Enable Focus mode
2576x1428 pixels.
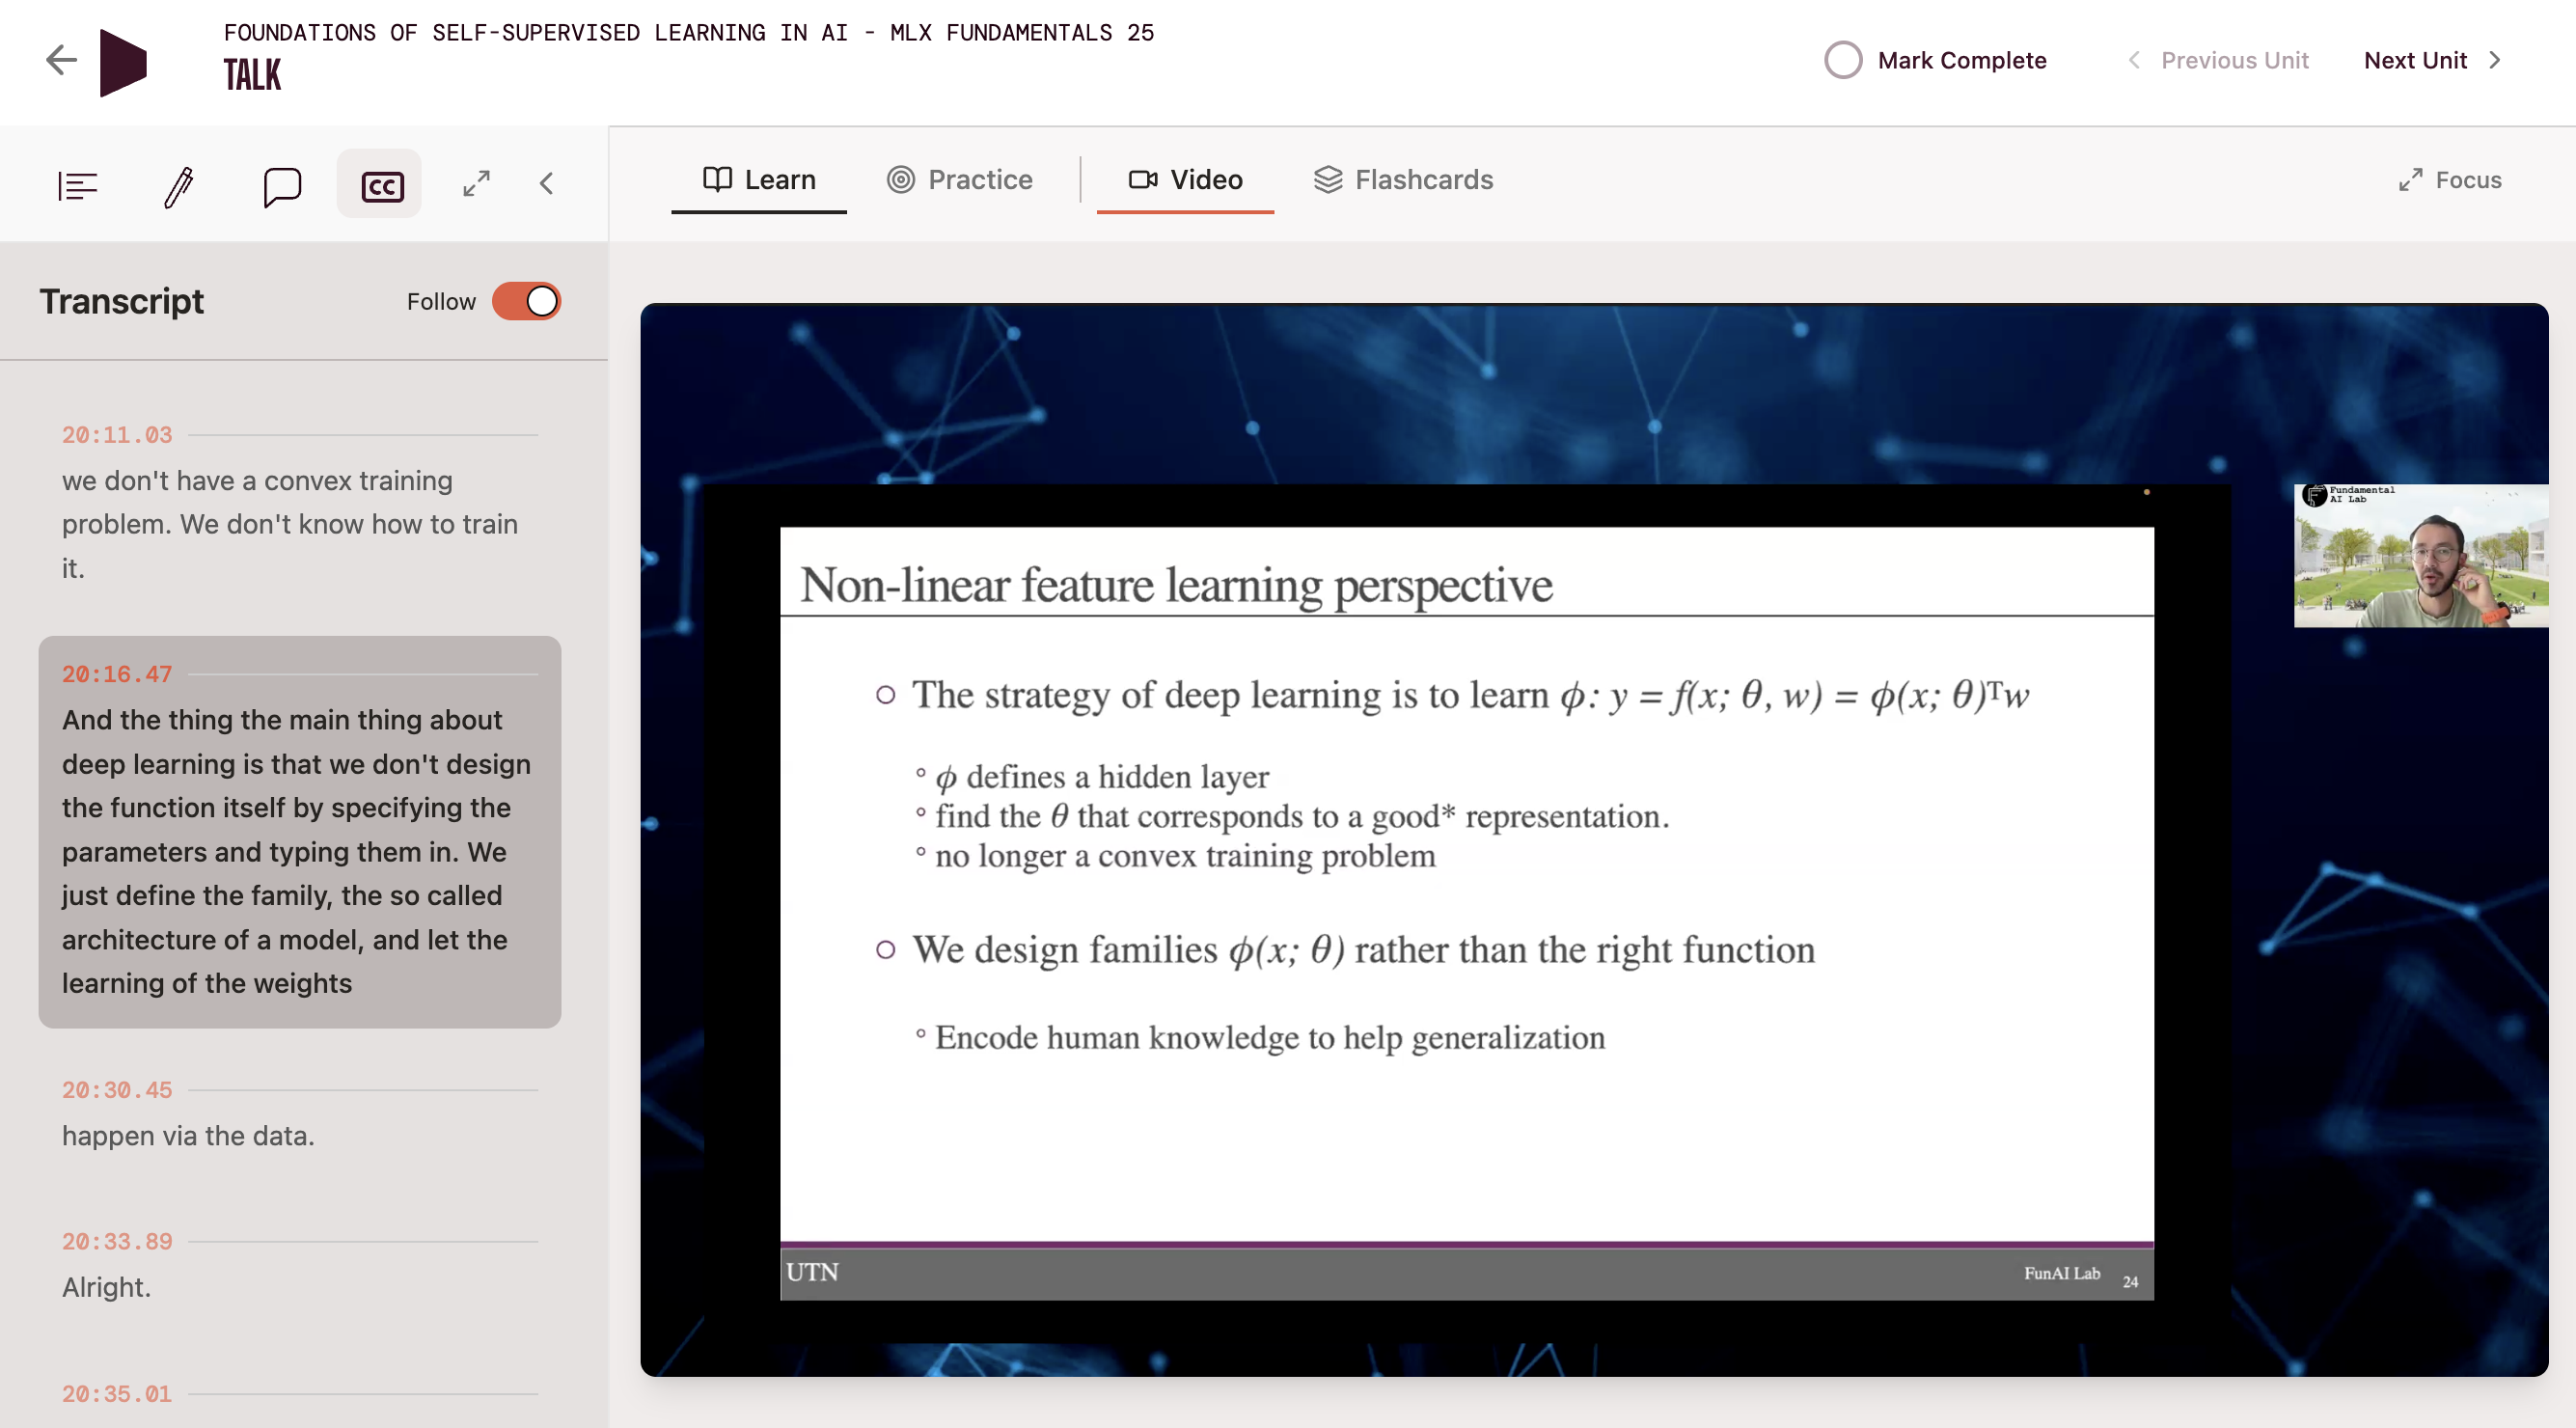[2449, 180]
